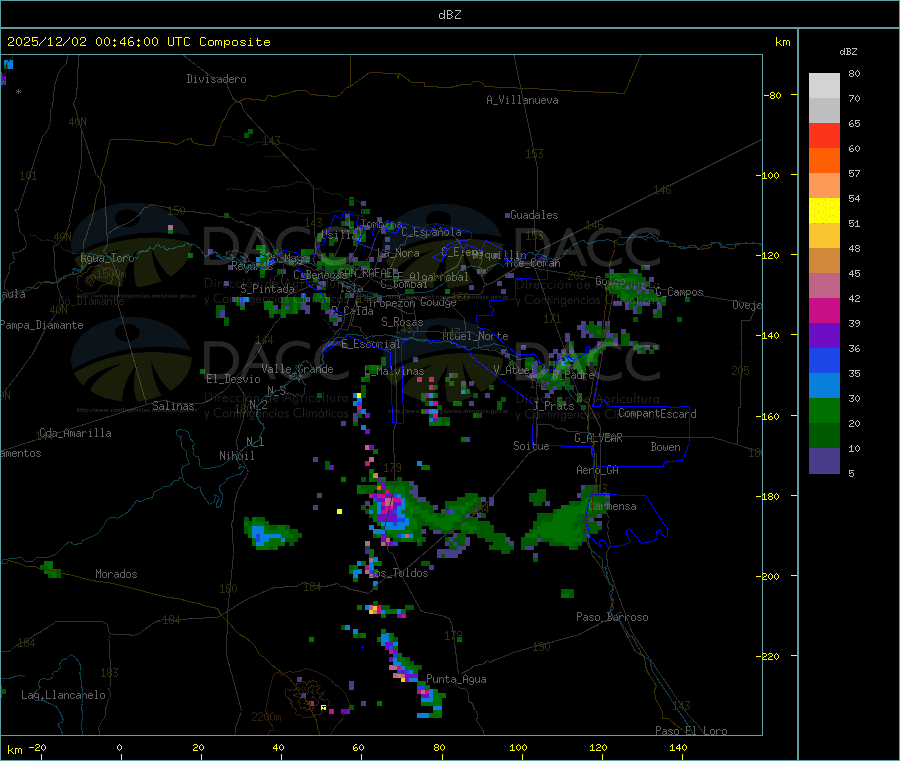900x761 pixels.
Task: Click the Valle_Grande map label
Action: pos(297,369)
